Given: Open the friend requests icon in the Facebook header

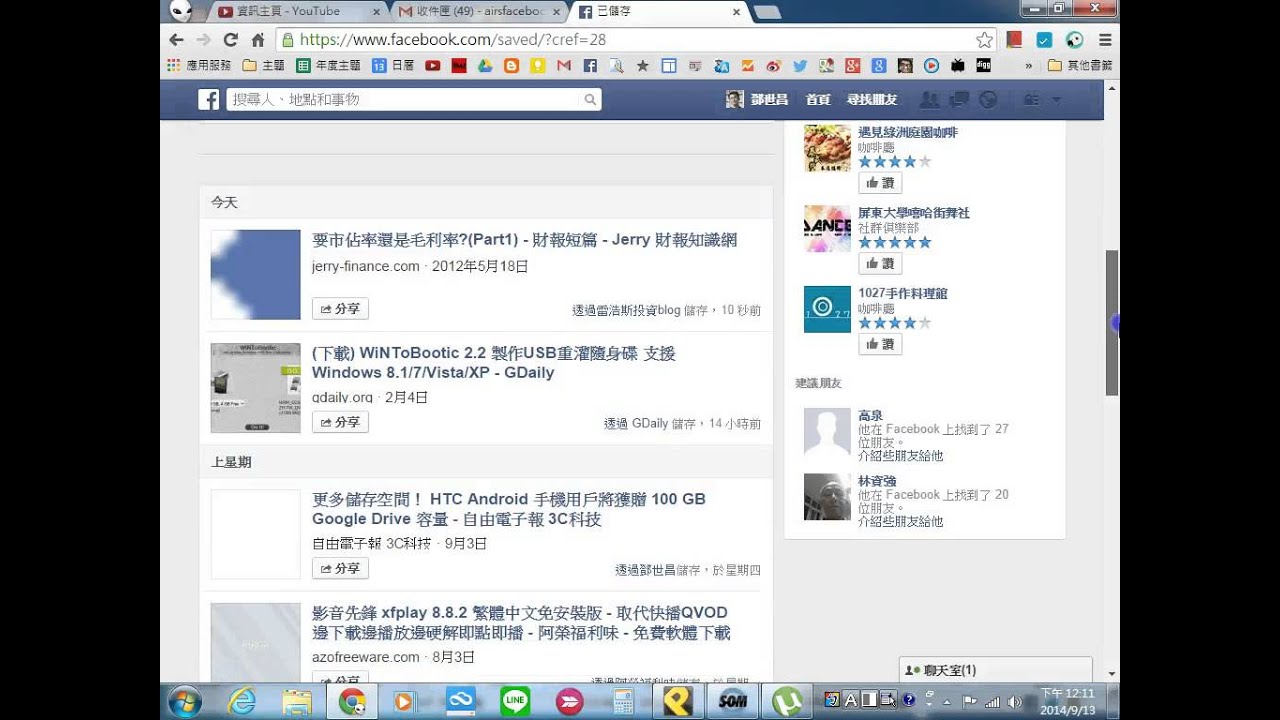Looking at the screenshot, I should (x=929, y=100).
